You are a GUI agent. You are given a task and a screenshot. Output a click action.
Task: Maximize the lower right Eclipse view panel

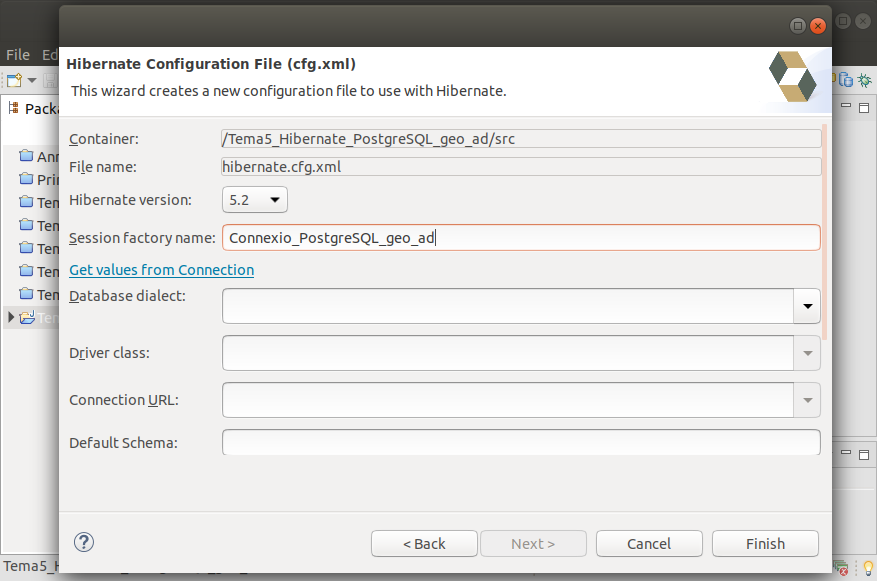click(864, 455)
